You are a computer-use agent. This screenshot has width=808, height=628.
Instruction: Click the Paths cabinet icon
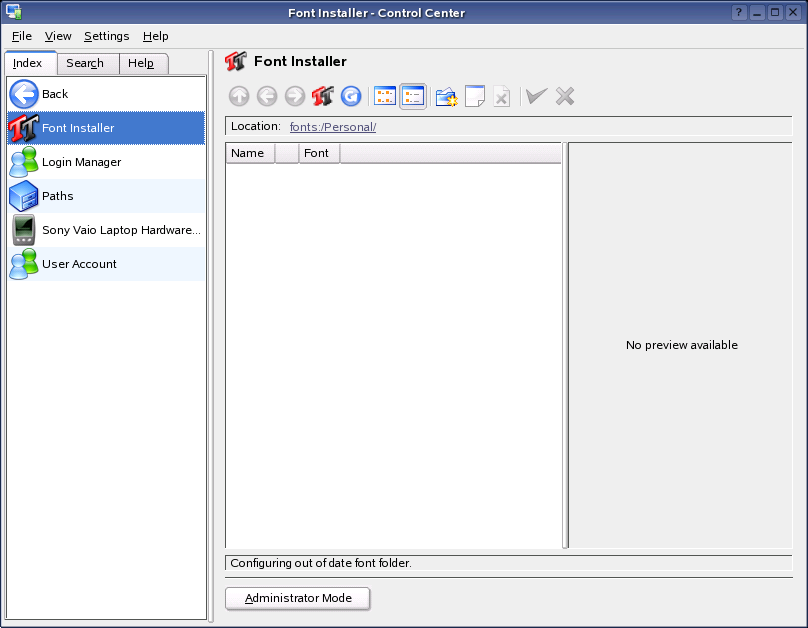(x=24, y=196)
